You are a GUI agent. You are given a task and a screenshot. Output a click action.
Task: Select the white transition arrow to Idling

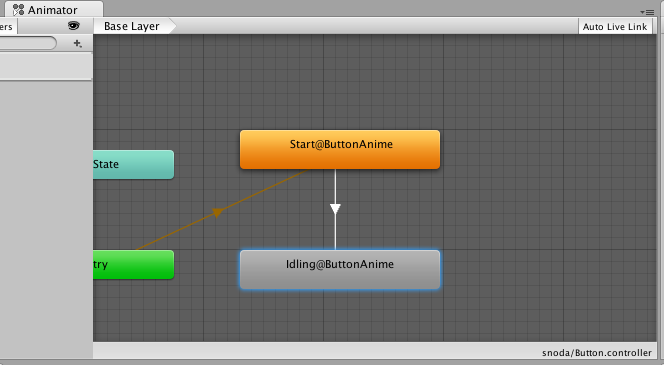pos(335,209)
